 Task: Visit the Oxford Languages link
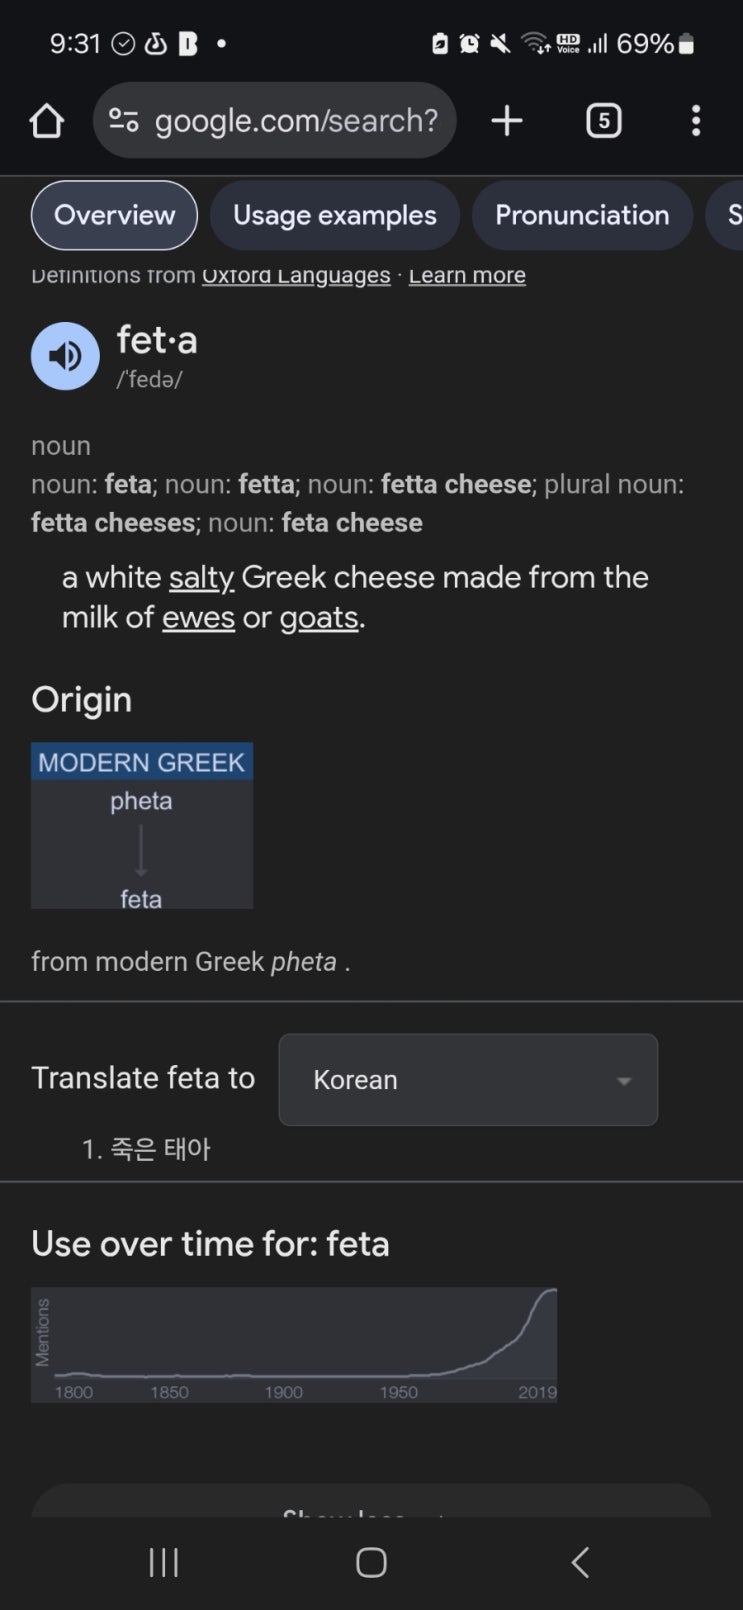click(x=295, y=275)
